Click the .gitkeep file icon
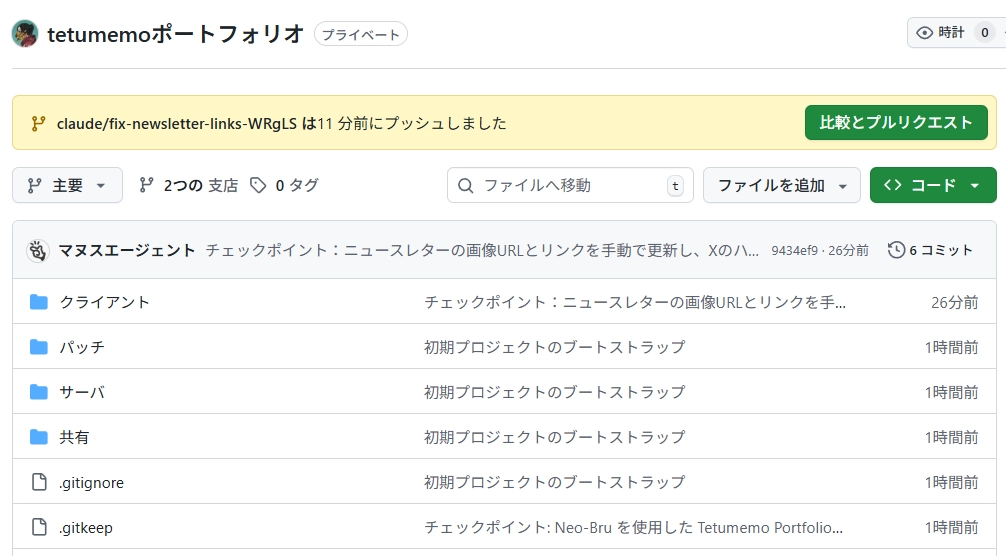 pos(39,527)
